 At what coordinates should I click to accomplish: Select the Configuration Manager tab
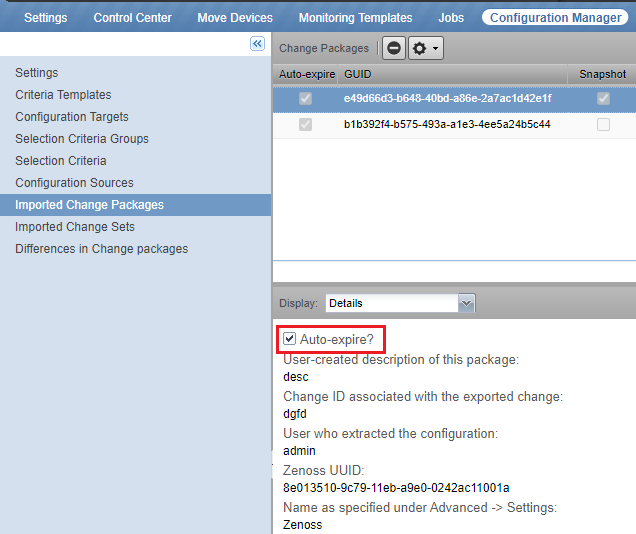(x=555, y=18)
